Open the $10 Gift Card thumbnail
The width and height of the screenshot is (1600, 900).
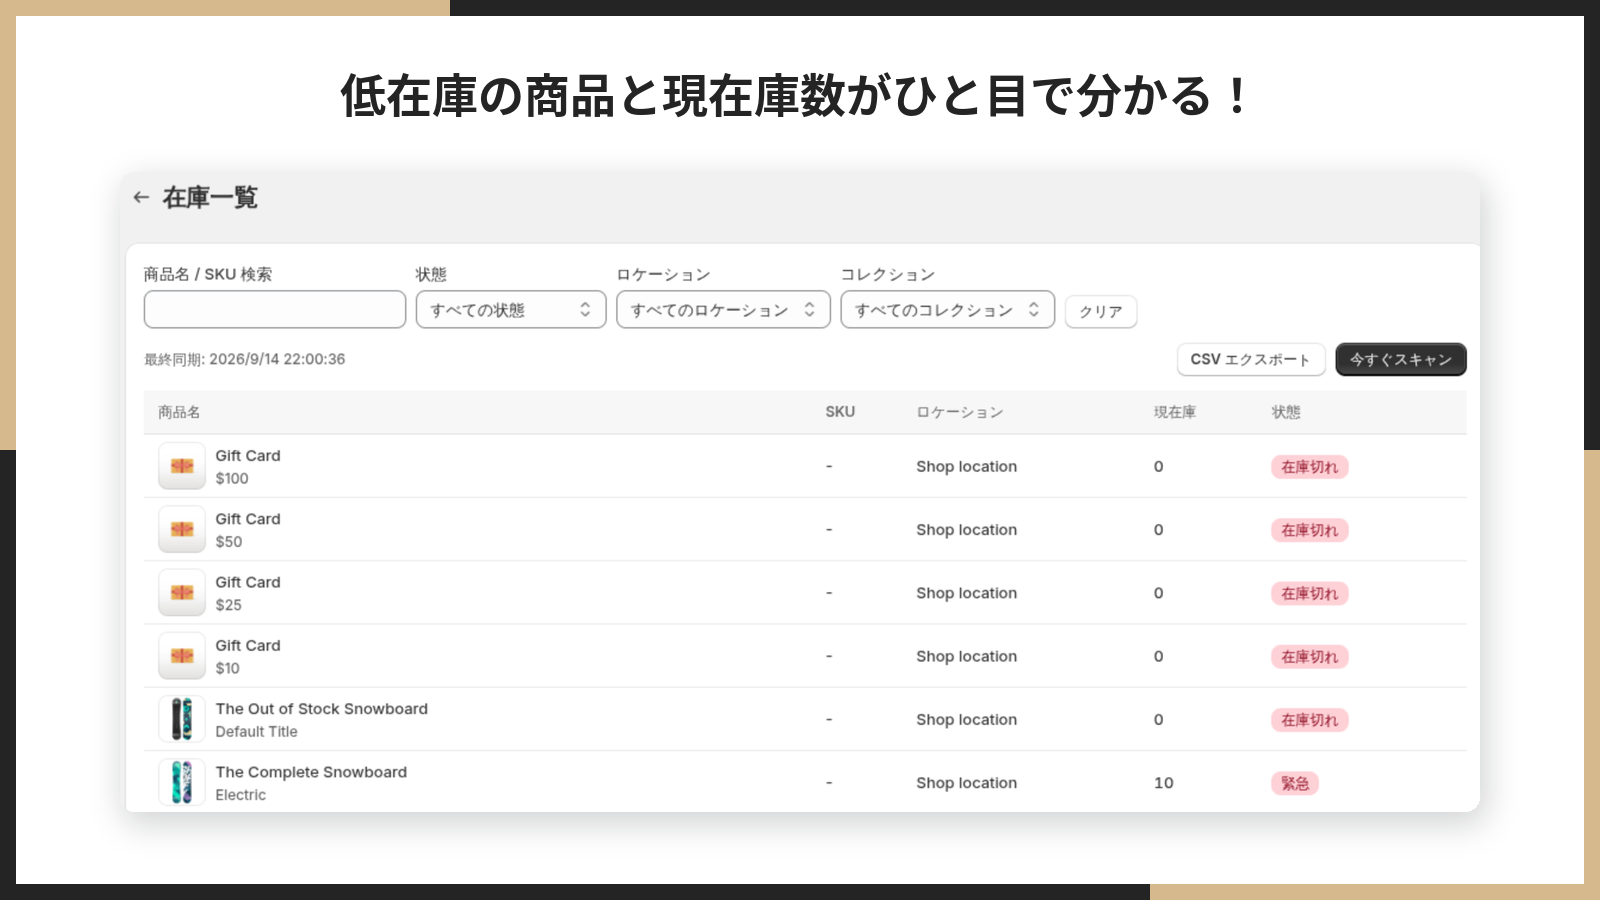click(182, 656)
